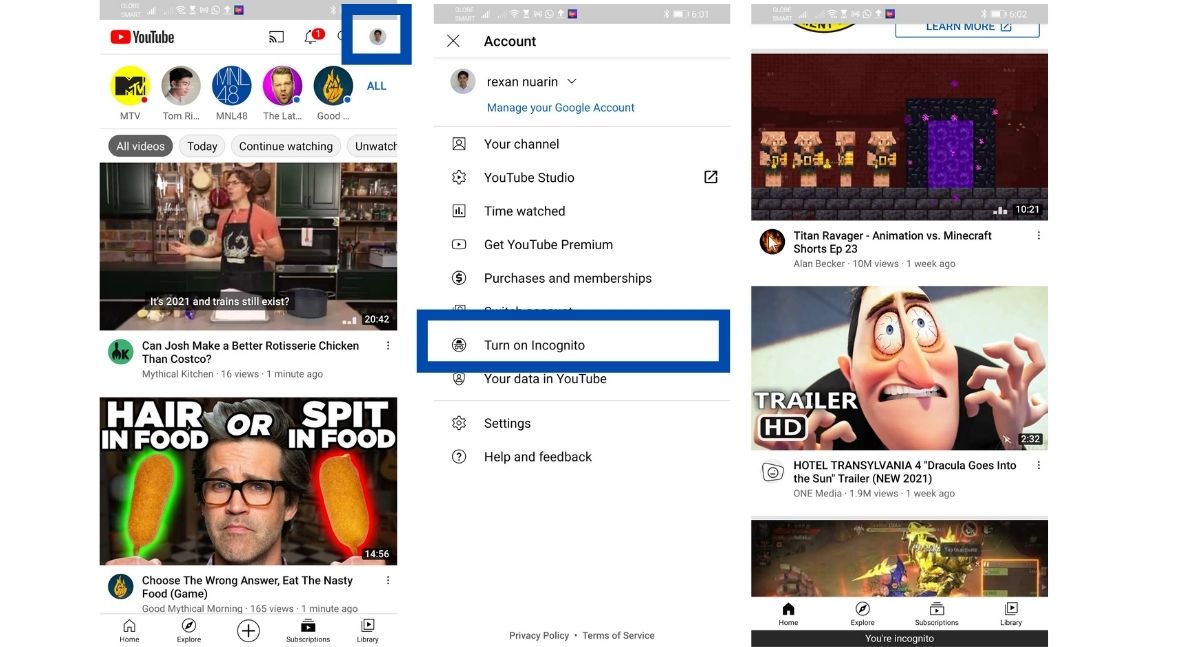
Task: Tap the 'ALL' subscriptions link
Action: pyautogui.click(x=376, y=86)
